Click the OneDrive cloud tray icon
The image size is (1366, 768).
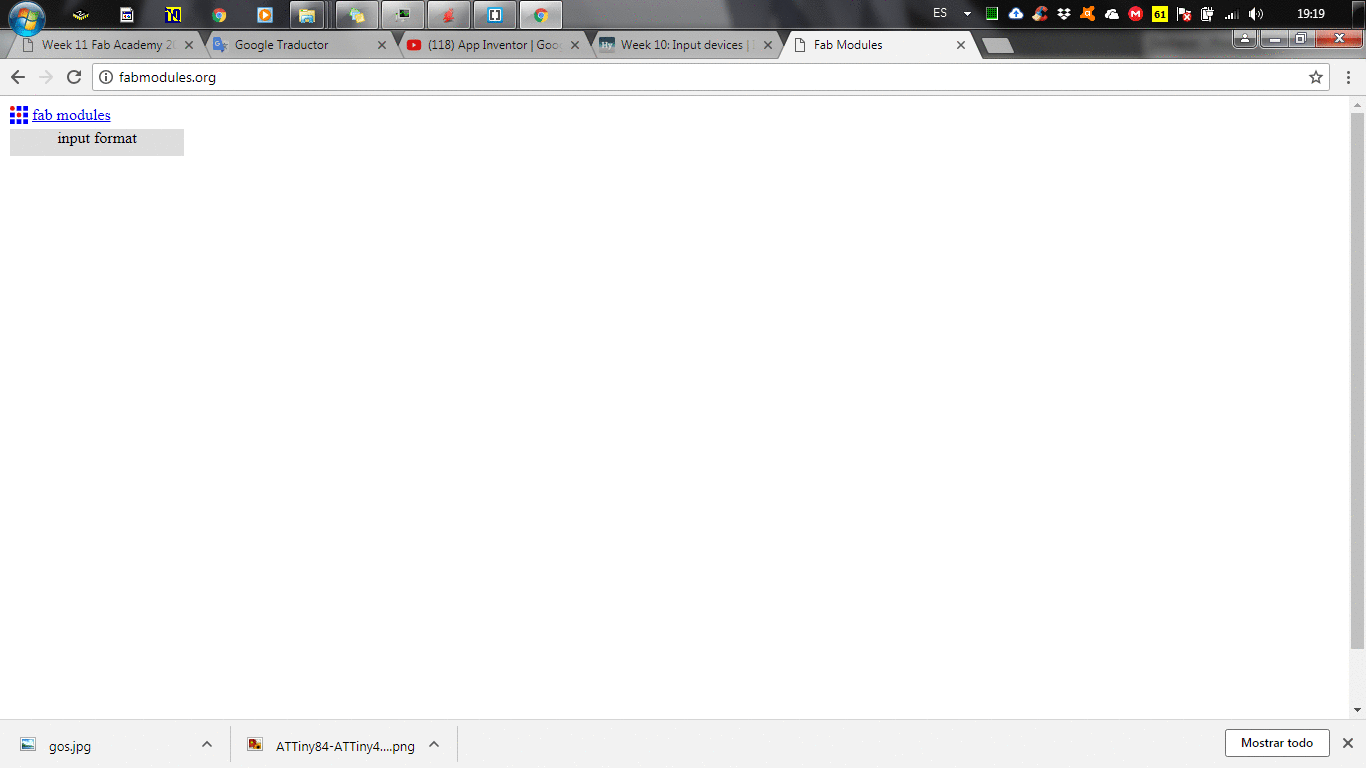[1112, 14]
